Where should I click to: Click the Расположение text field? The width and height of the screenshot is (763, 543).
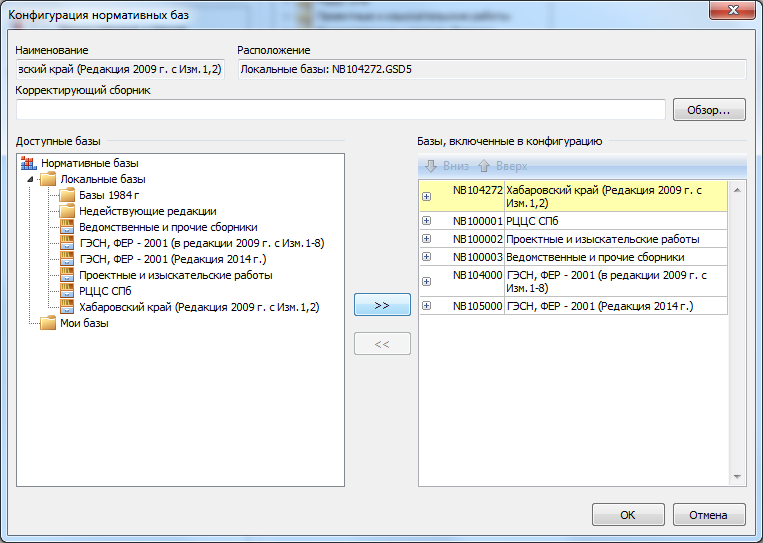492,70
